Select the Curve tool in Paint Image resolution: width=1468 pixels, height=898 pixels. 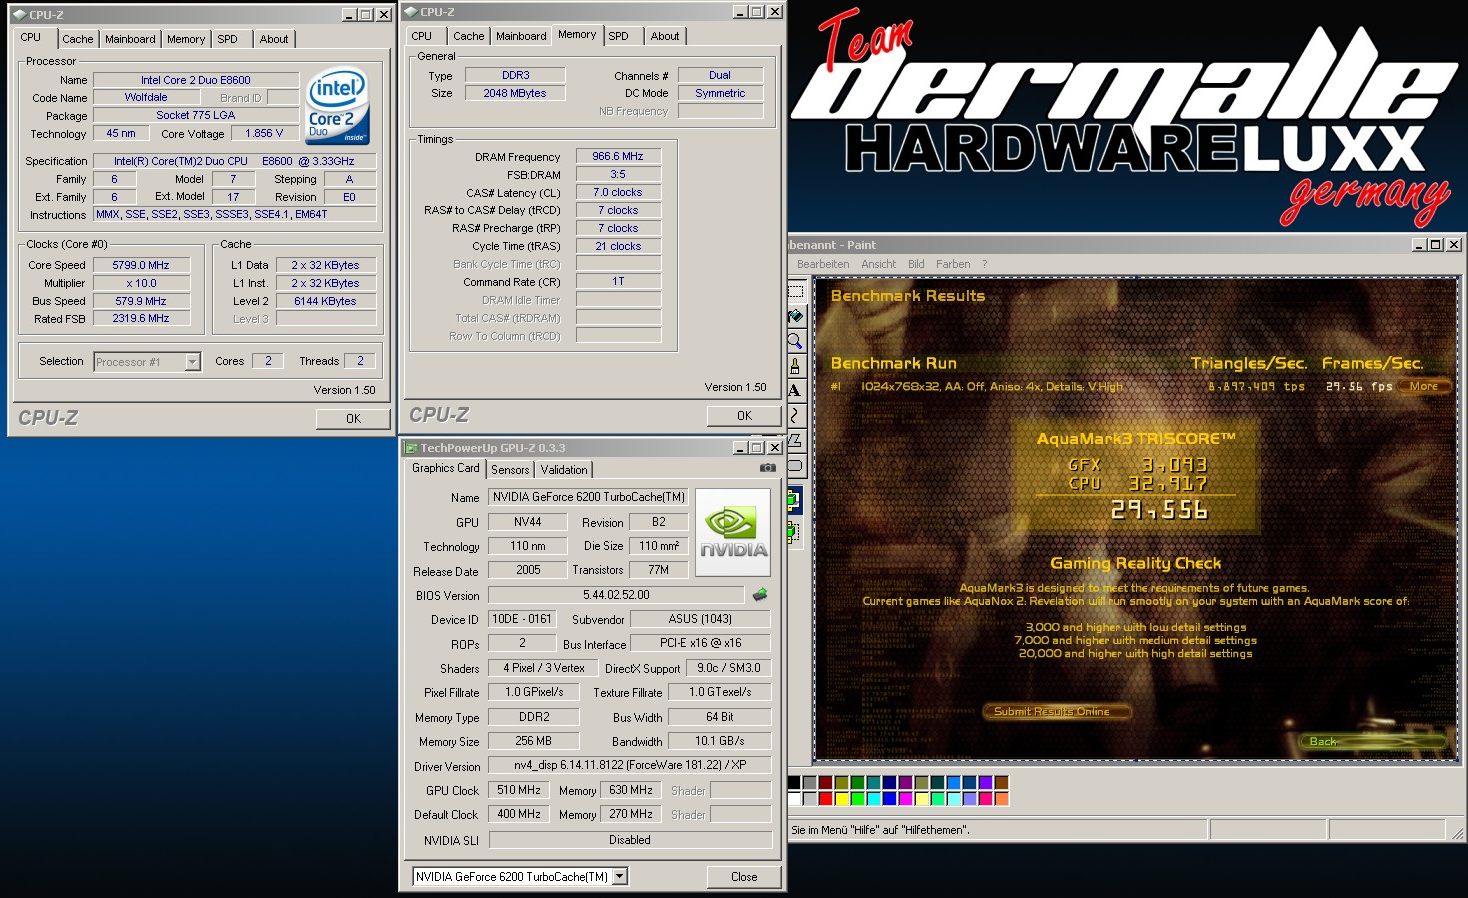[x=796, y=415]
